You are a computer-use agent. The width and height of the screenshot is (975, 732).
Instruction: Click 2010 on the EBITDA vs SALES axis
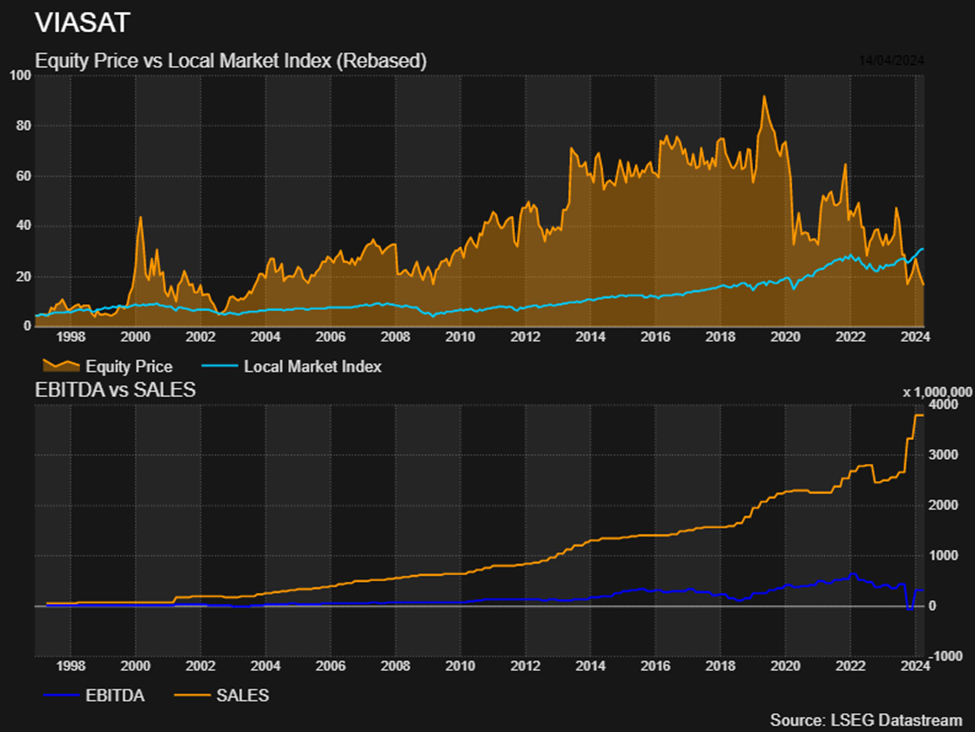point(460,666)
